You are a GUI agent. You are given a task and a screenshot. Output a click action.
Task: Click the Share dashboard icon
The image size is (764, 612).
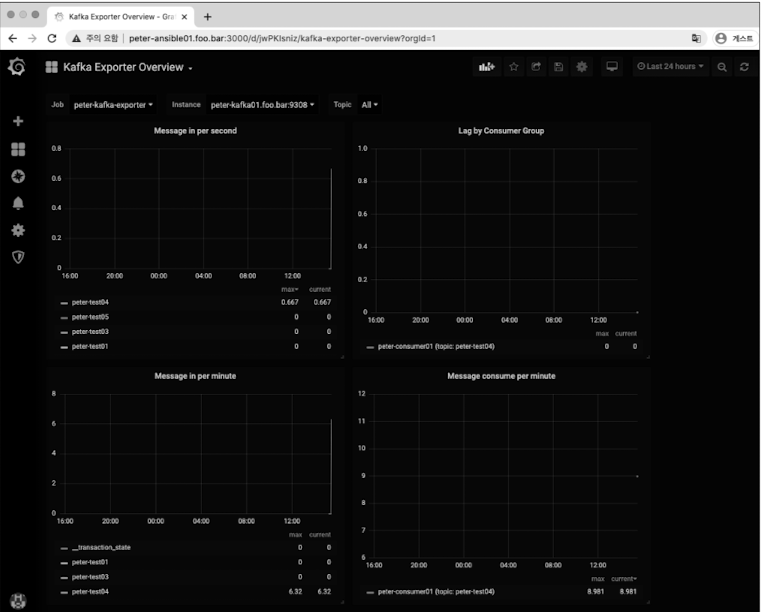[x=536, y=67]
